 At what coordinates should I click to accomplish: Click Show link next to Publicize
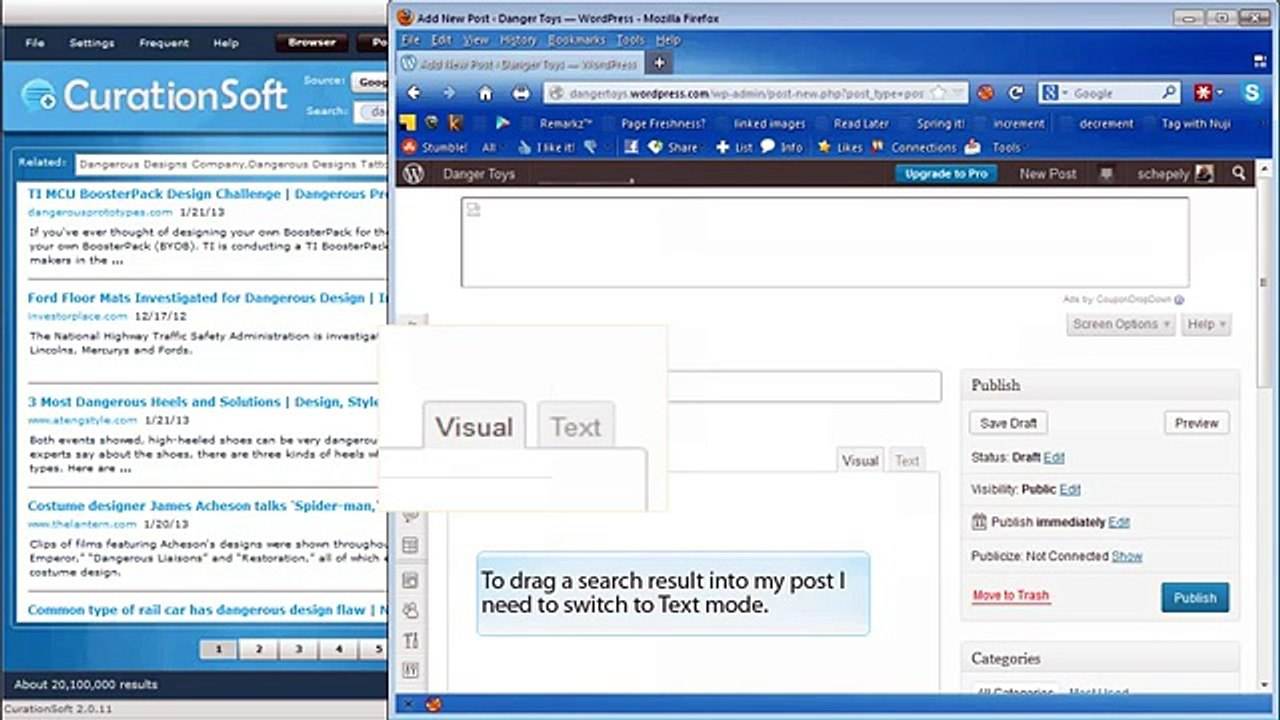tap(1127, 556)
